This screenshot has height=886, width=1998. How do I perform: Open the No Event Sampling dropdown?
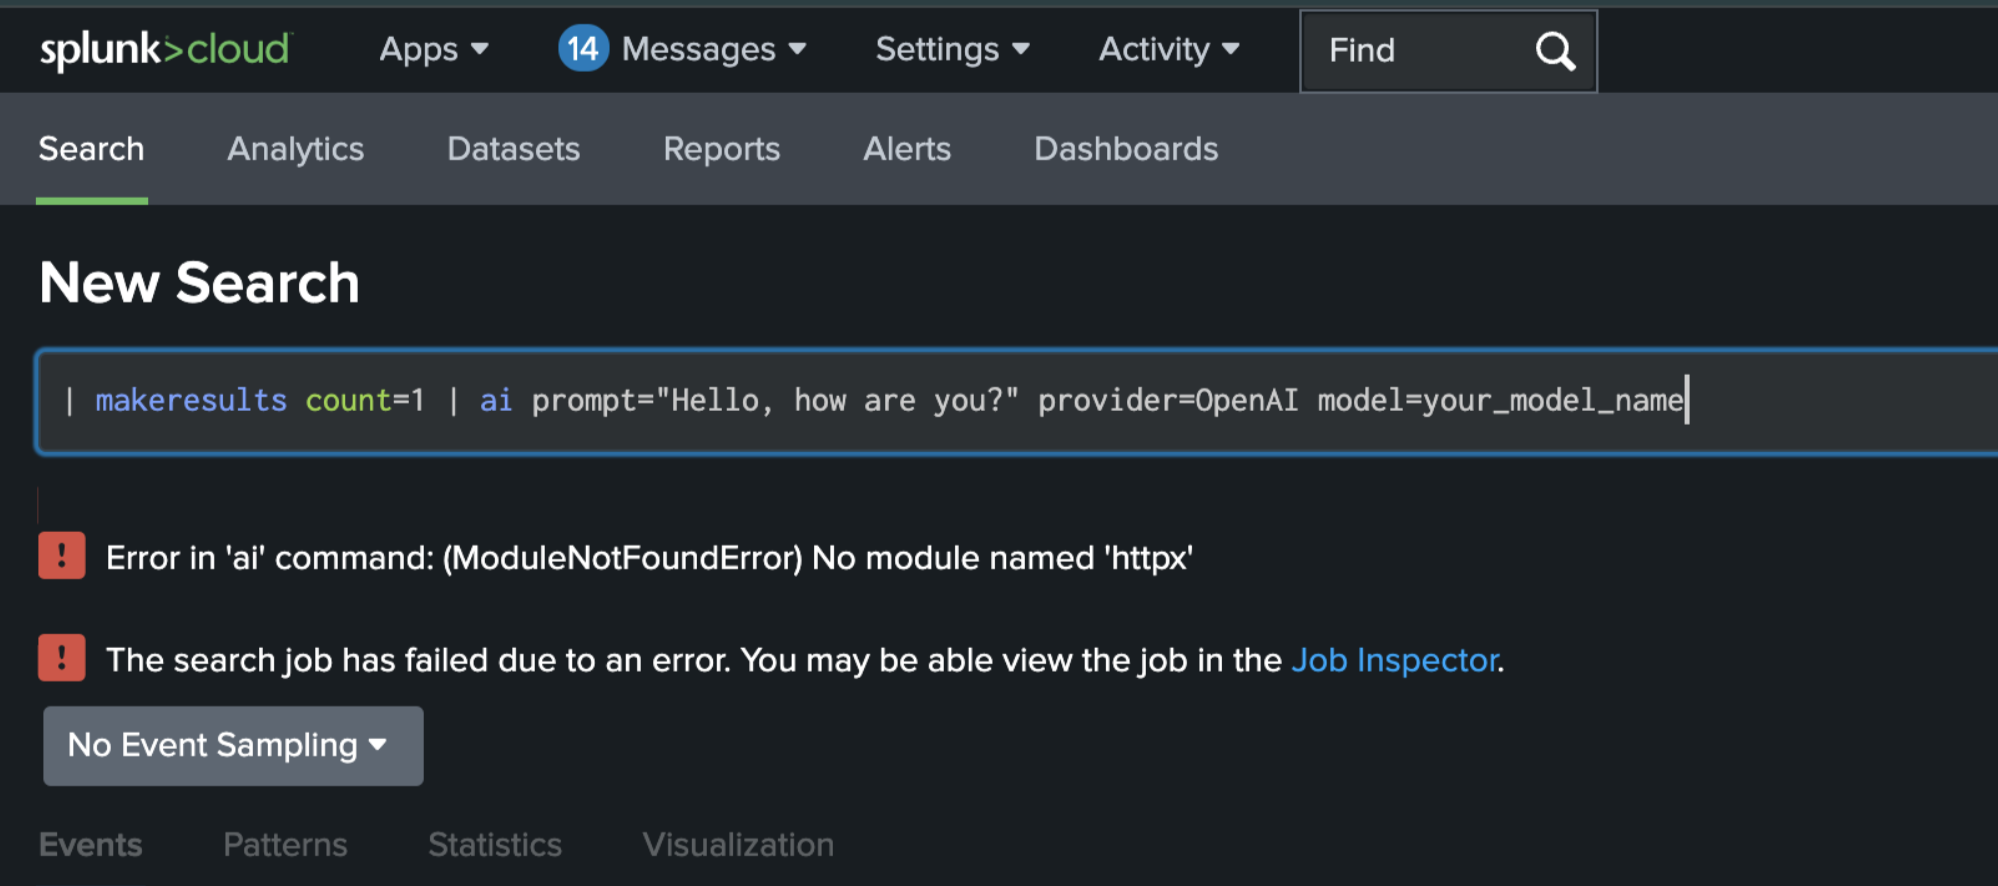(232, 746)
